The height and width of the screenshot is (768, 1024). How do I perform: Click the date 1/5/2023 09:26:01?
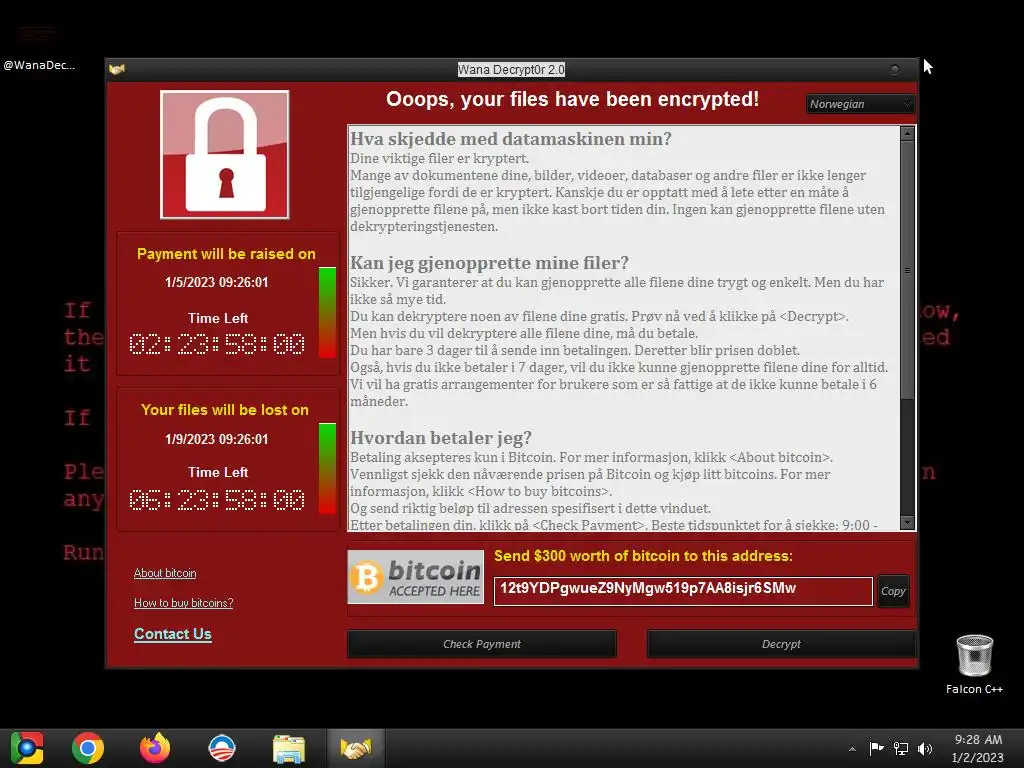tap(216, 282)
